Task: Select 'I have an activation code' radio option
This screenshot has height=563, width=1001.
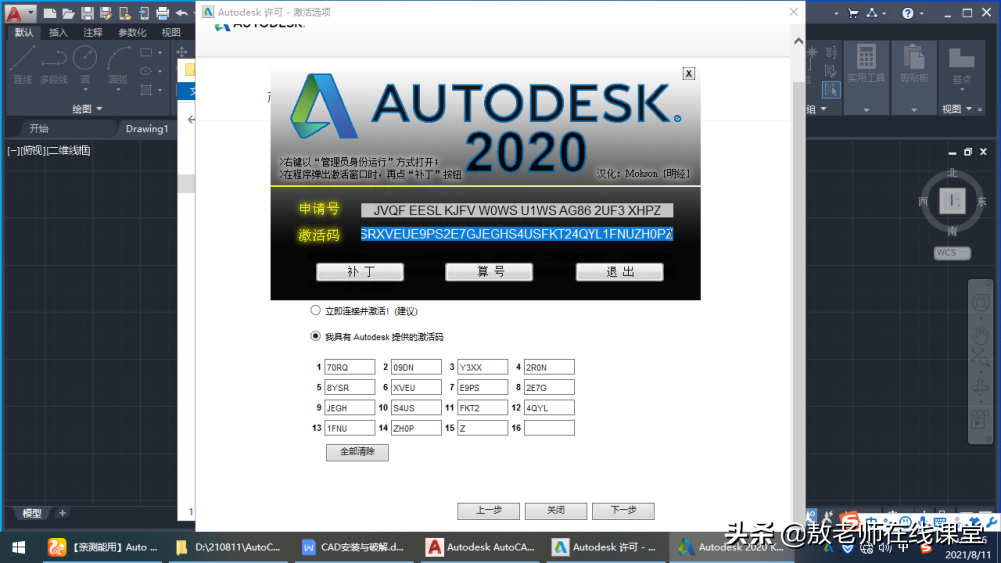Action: 315,336
